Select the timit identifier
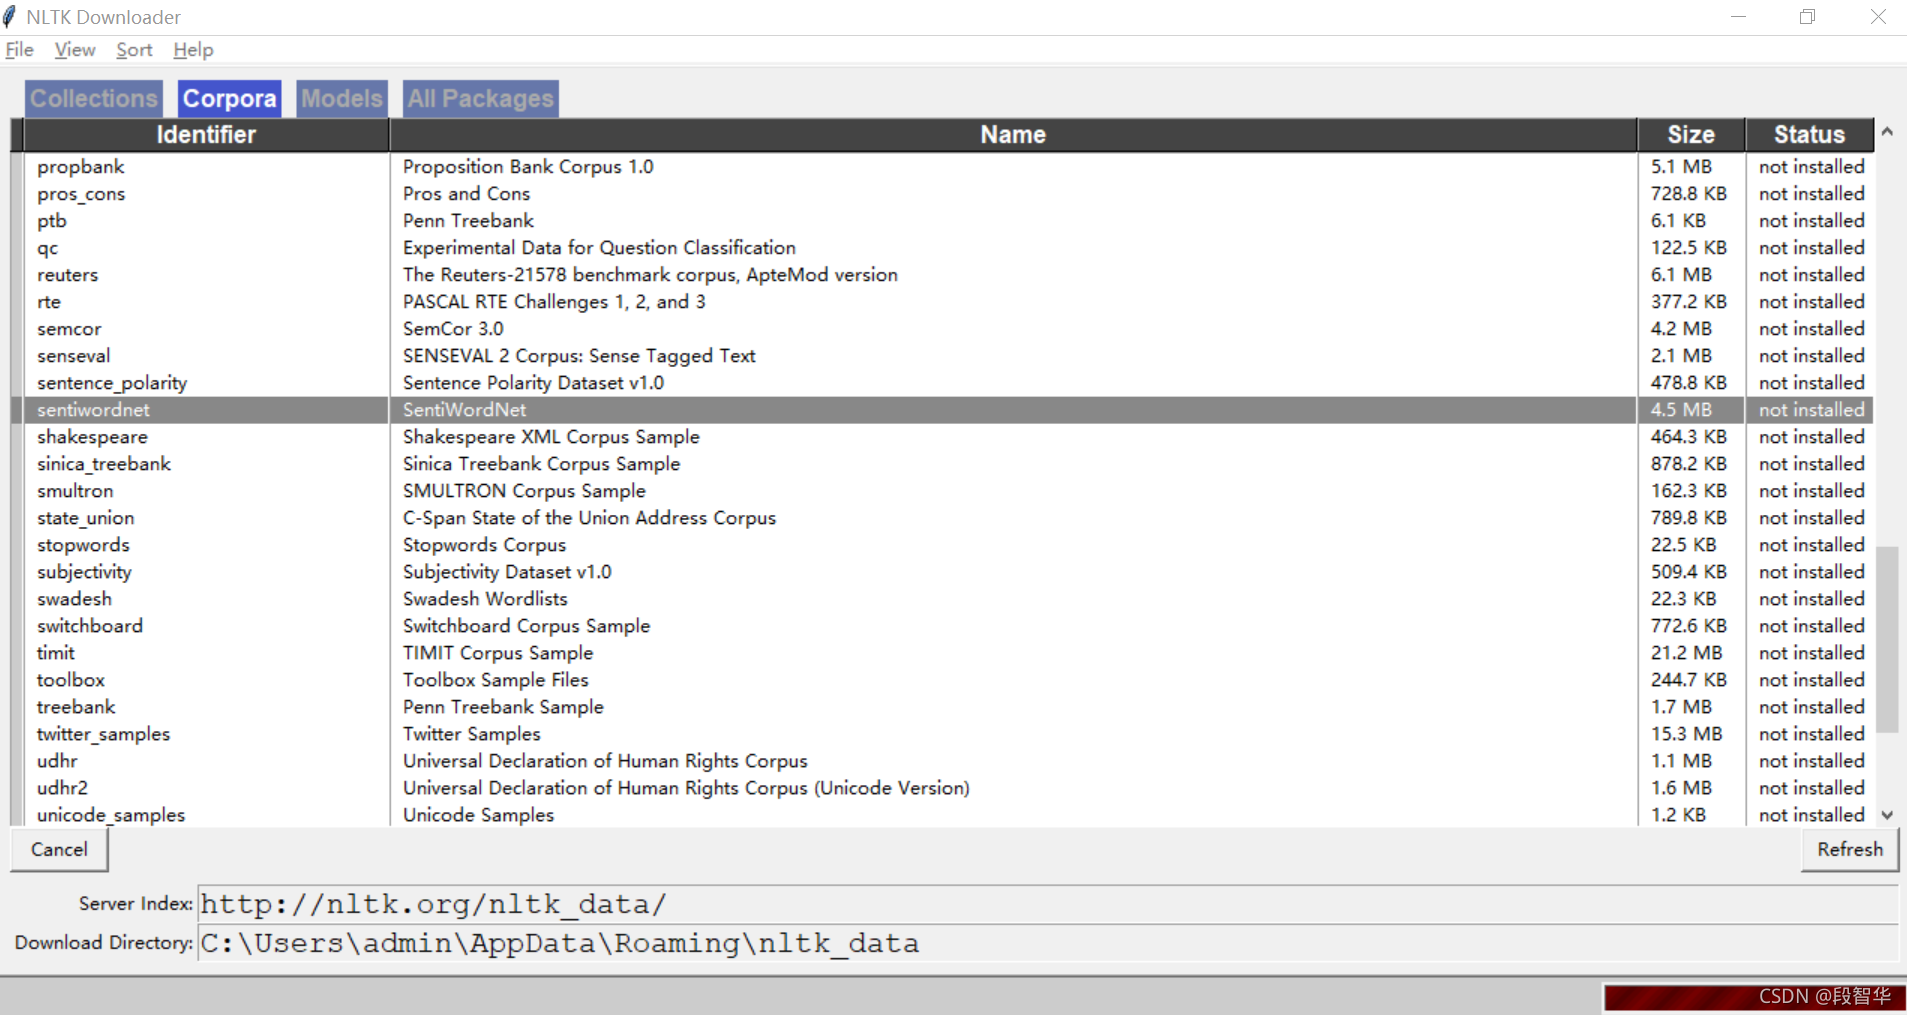This screenshot has height=1015, width=1907. pyautogui.click(x=56, y=653)
